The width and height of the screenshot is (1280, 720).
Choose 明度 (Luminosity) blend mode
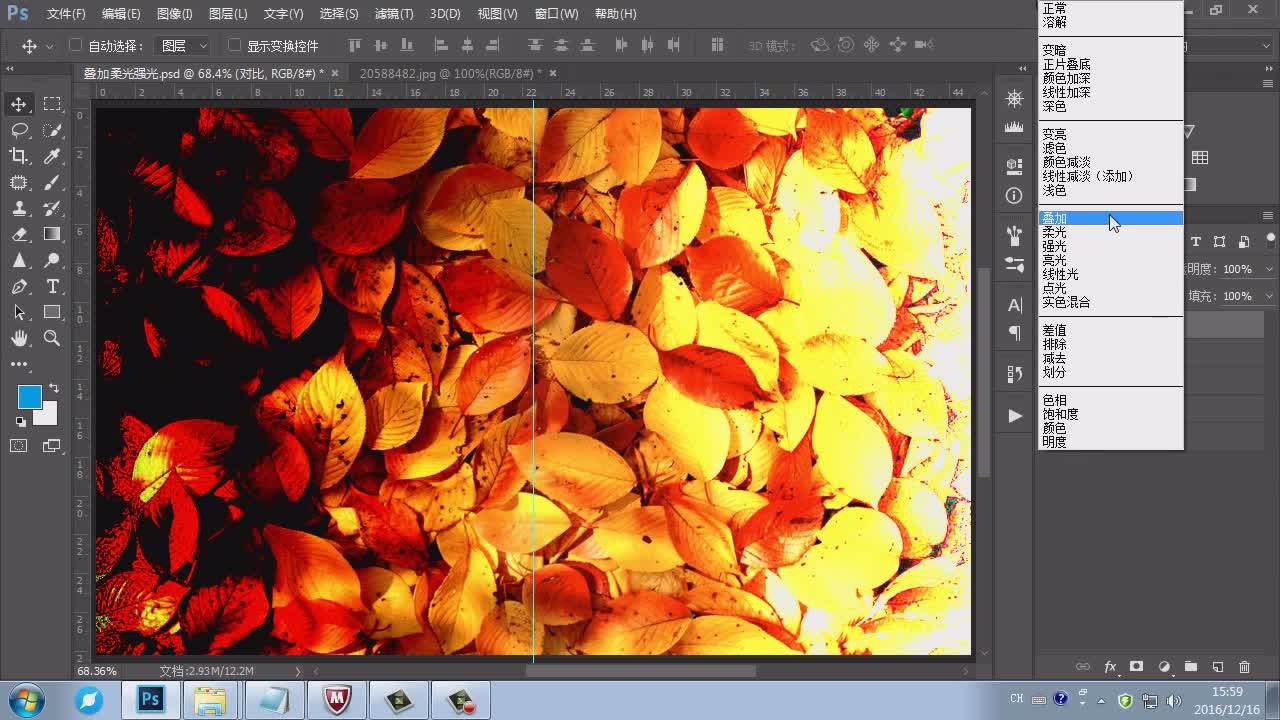click(x=1054, y=442)
